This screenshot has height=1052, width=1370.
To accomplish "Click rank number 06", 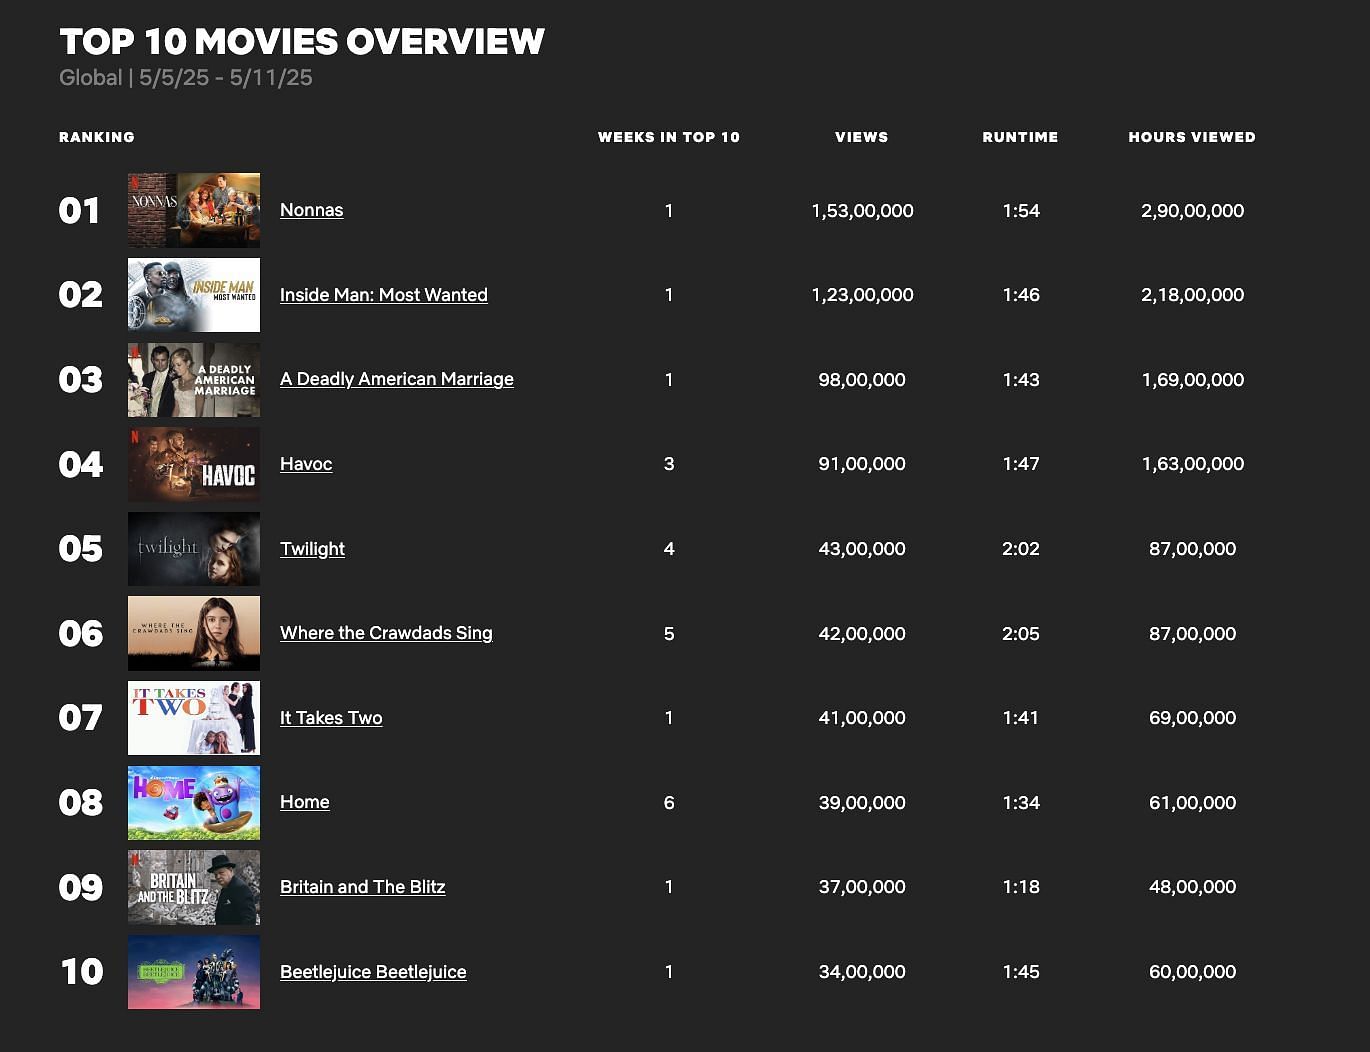I will click(x=80, y=633).
